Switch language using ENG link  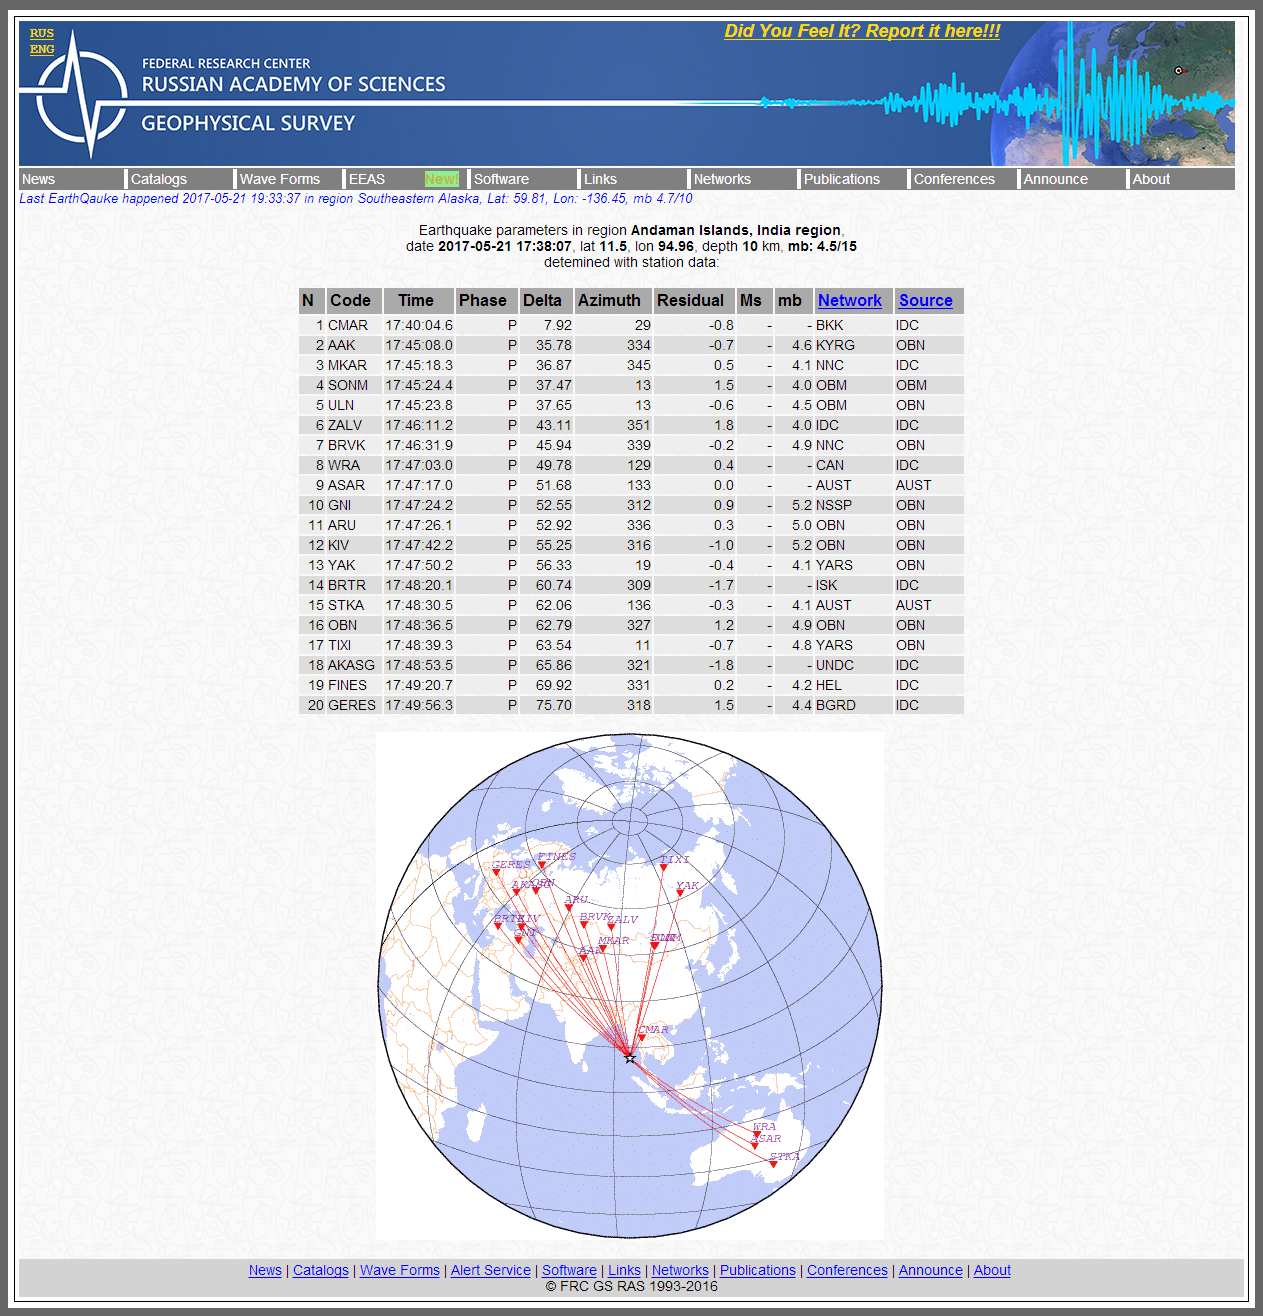tap(42, 49)
